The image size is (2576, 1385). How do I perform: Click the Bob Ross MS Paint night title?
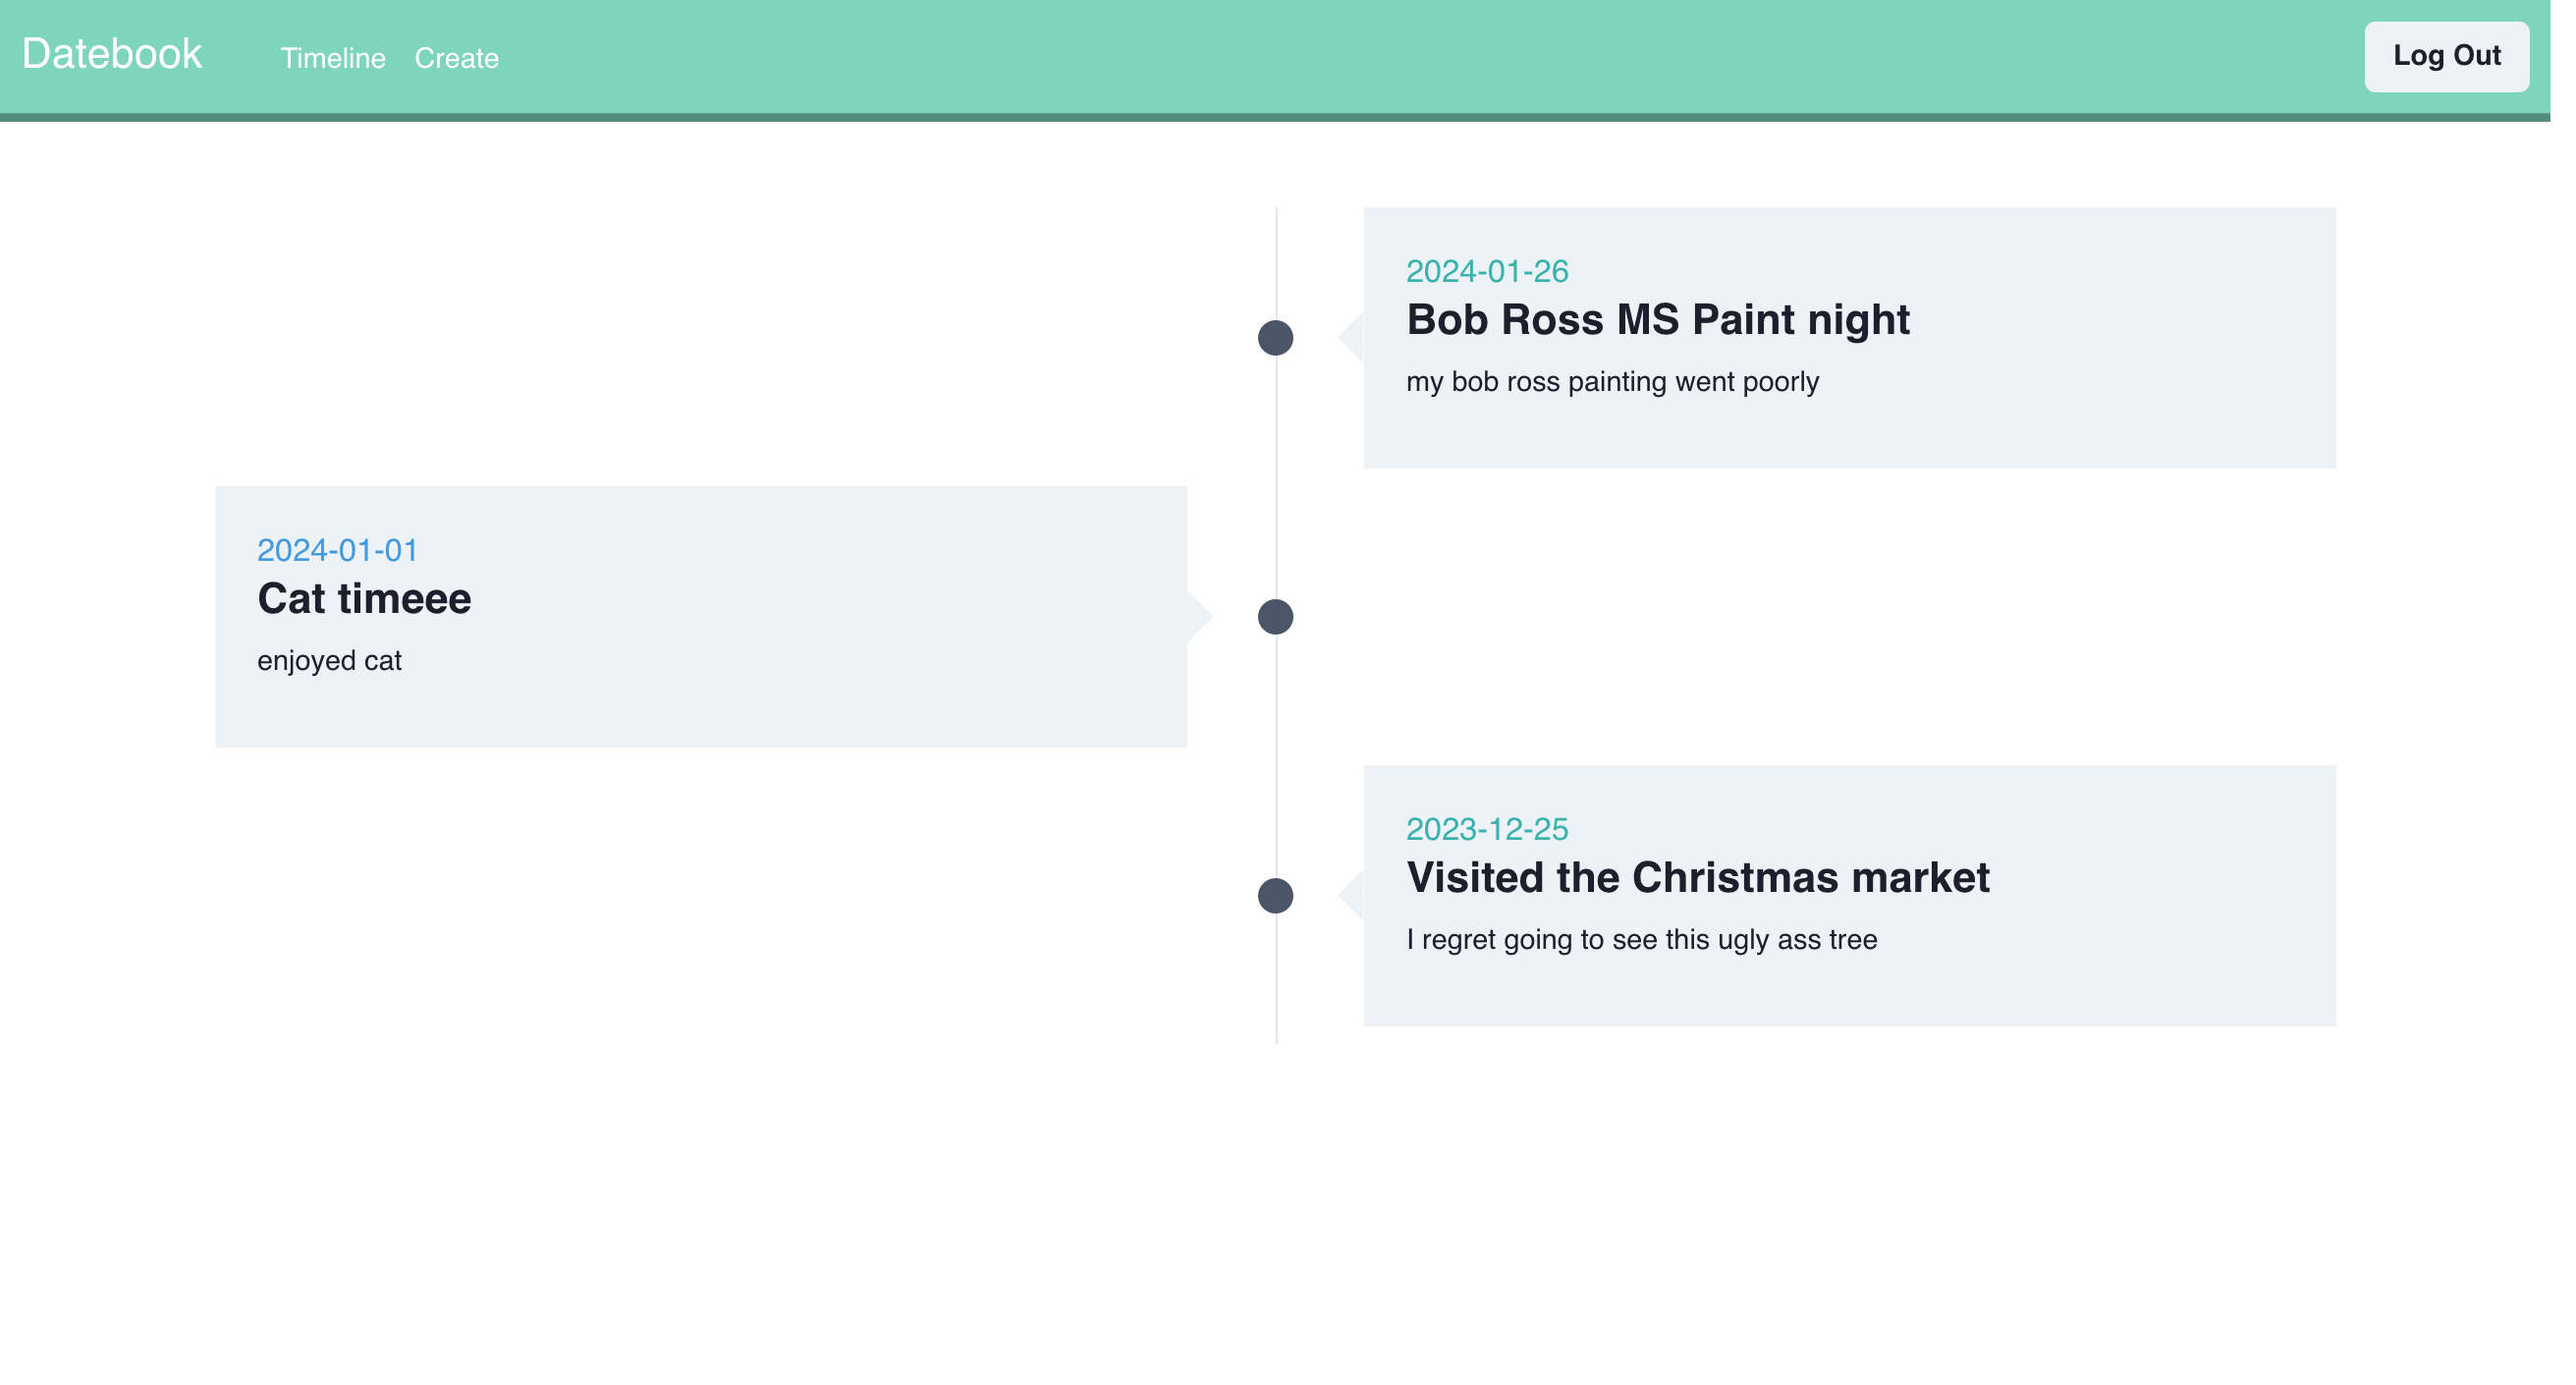tap(1657, 320)
